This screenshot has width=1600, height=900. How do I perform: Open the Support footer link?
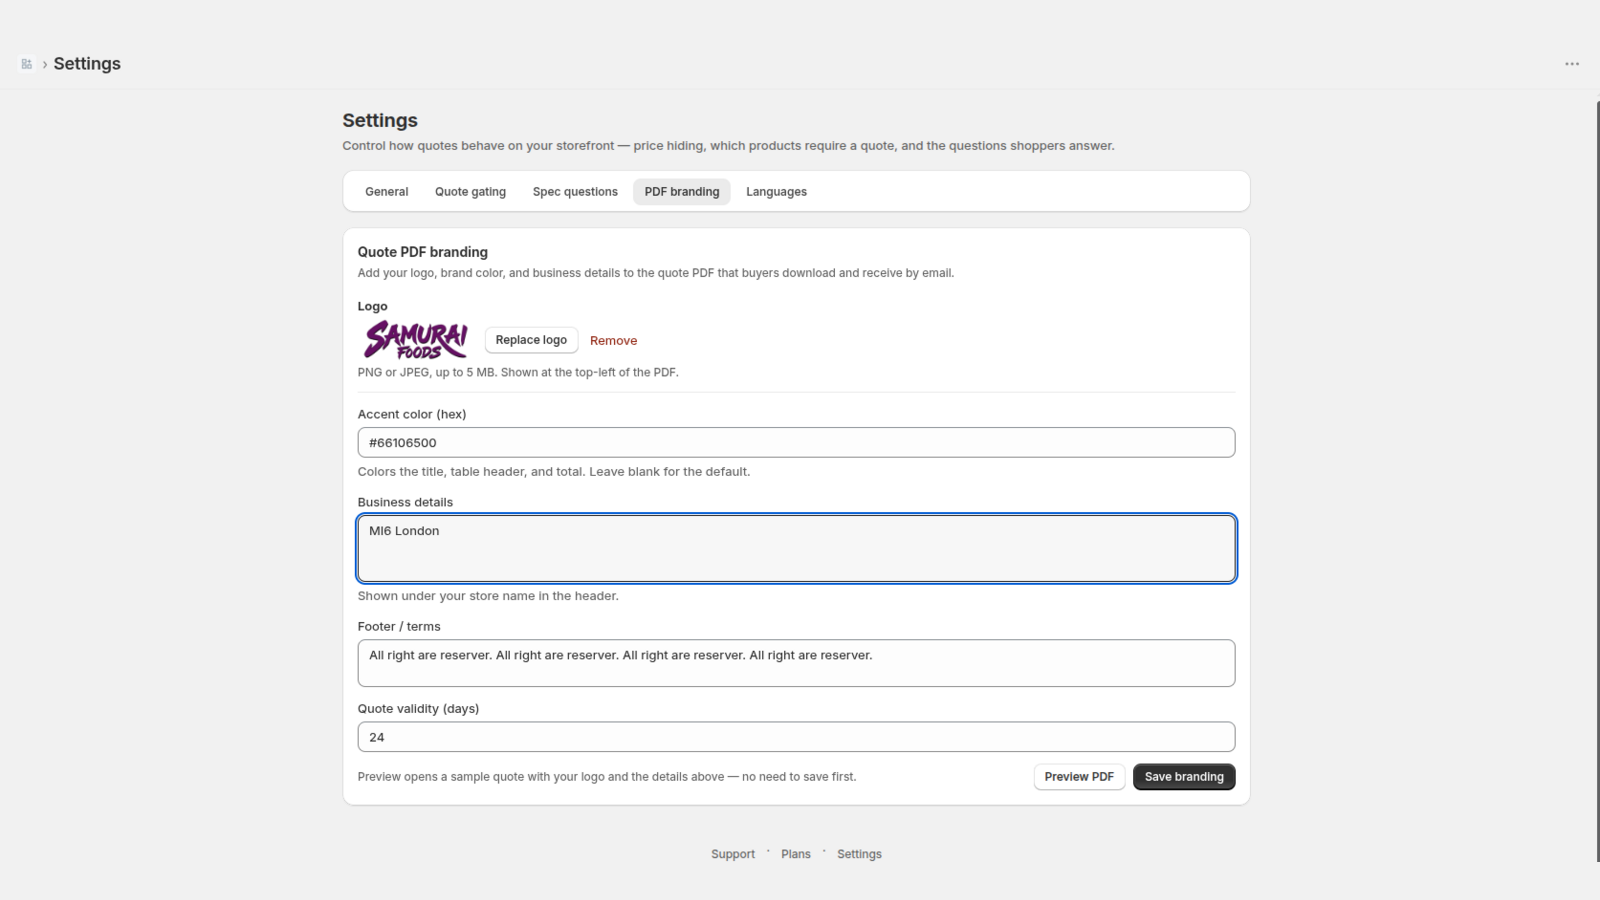click(733, 854)
